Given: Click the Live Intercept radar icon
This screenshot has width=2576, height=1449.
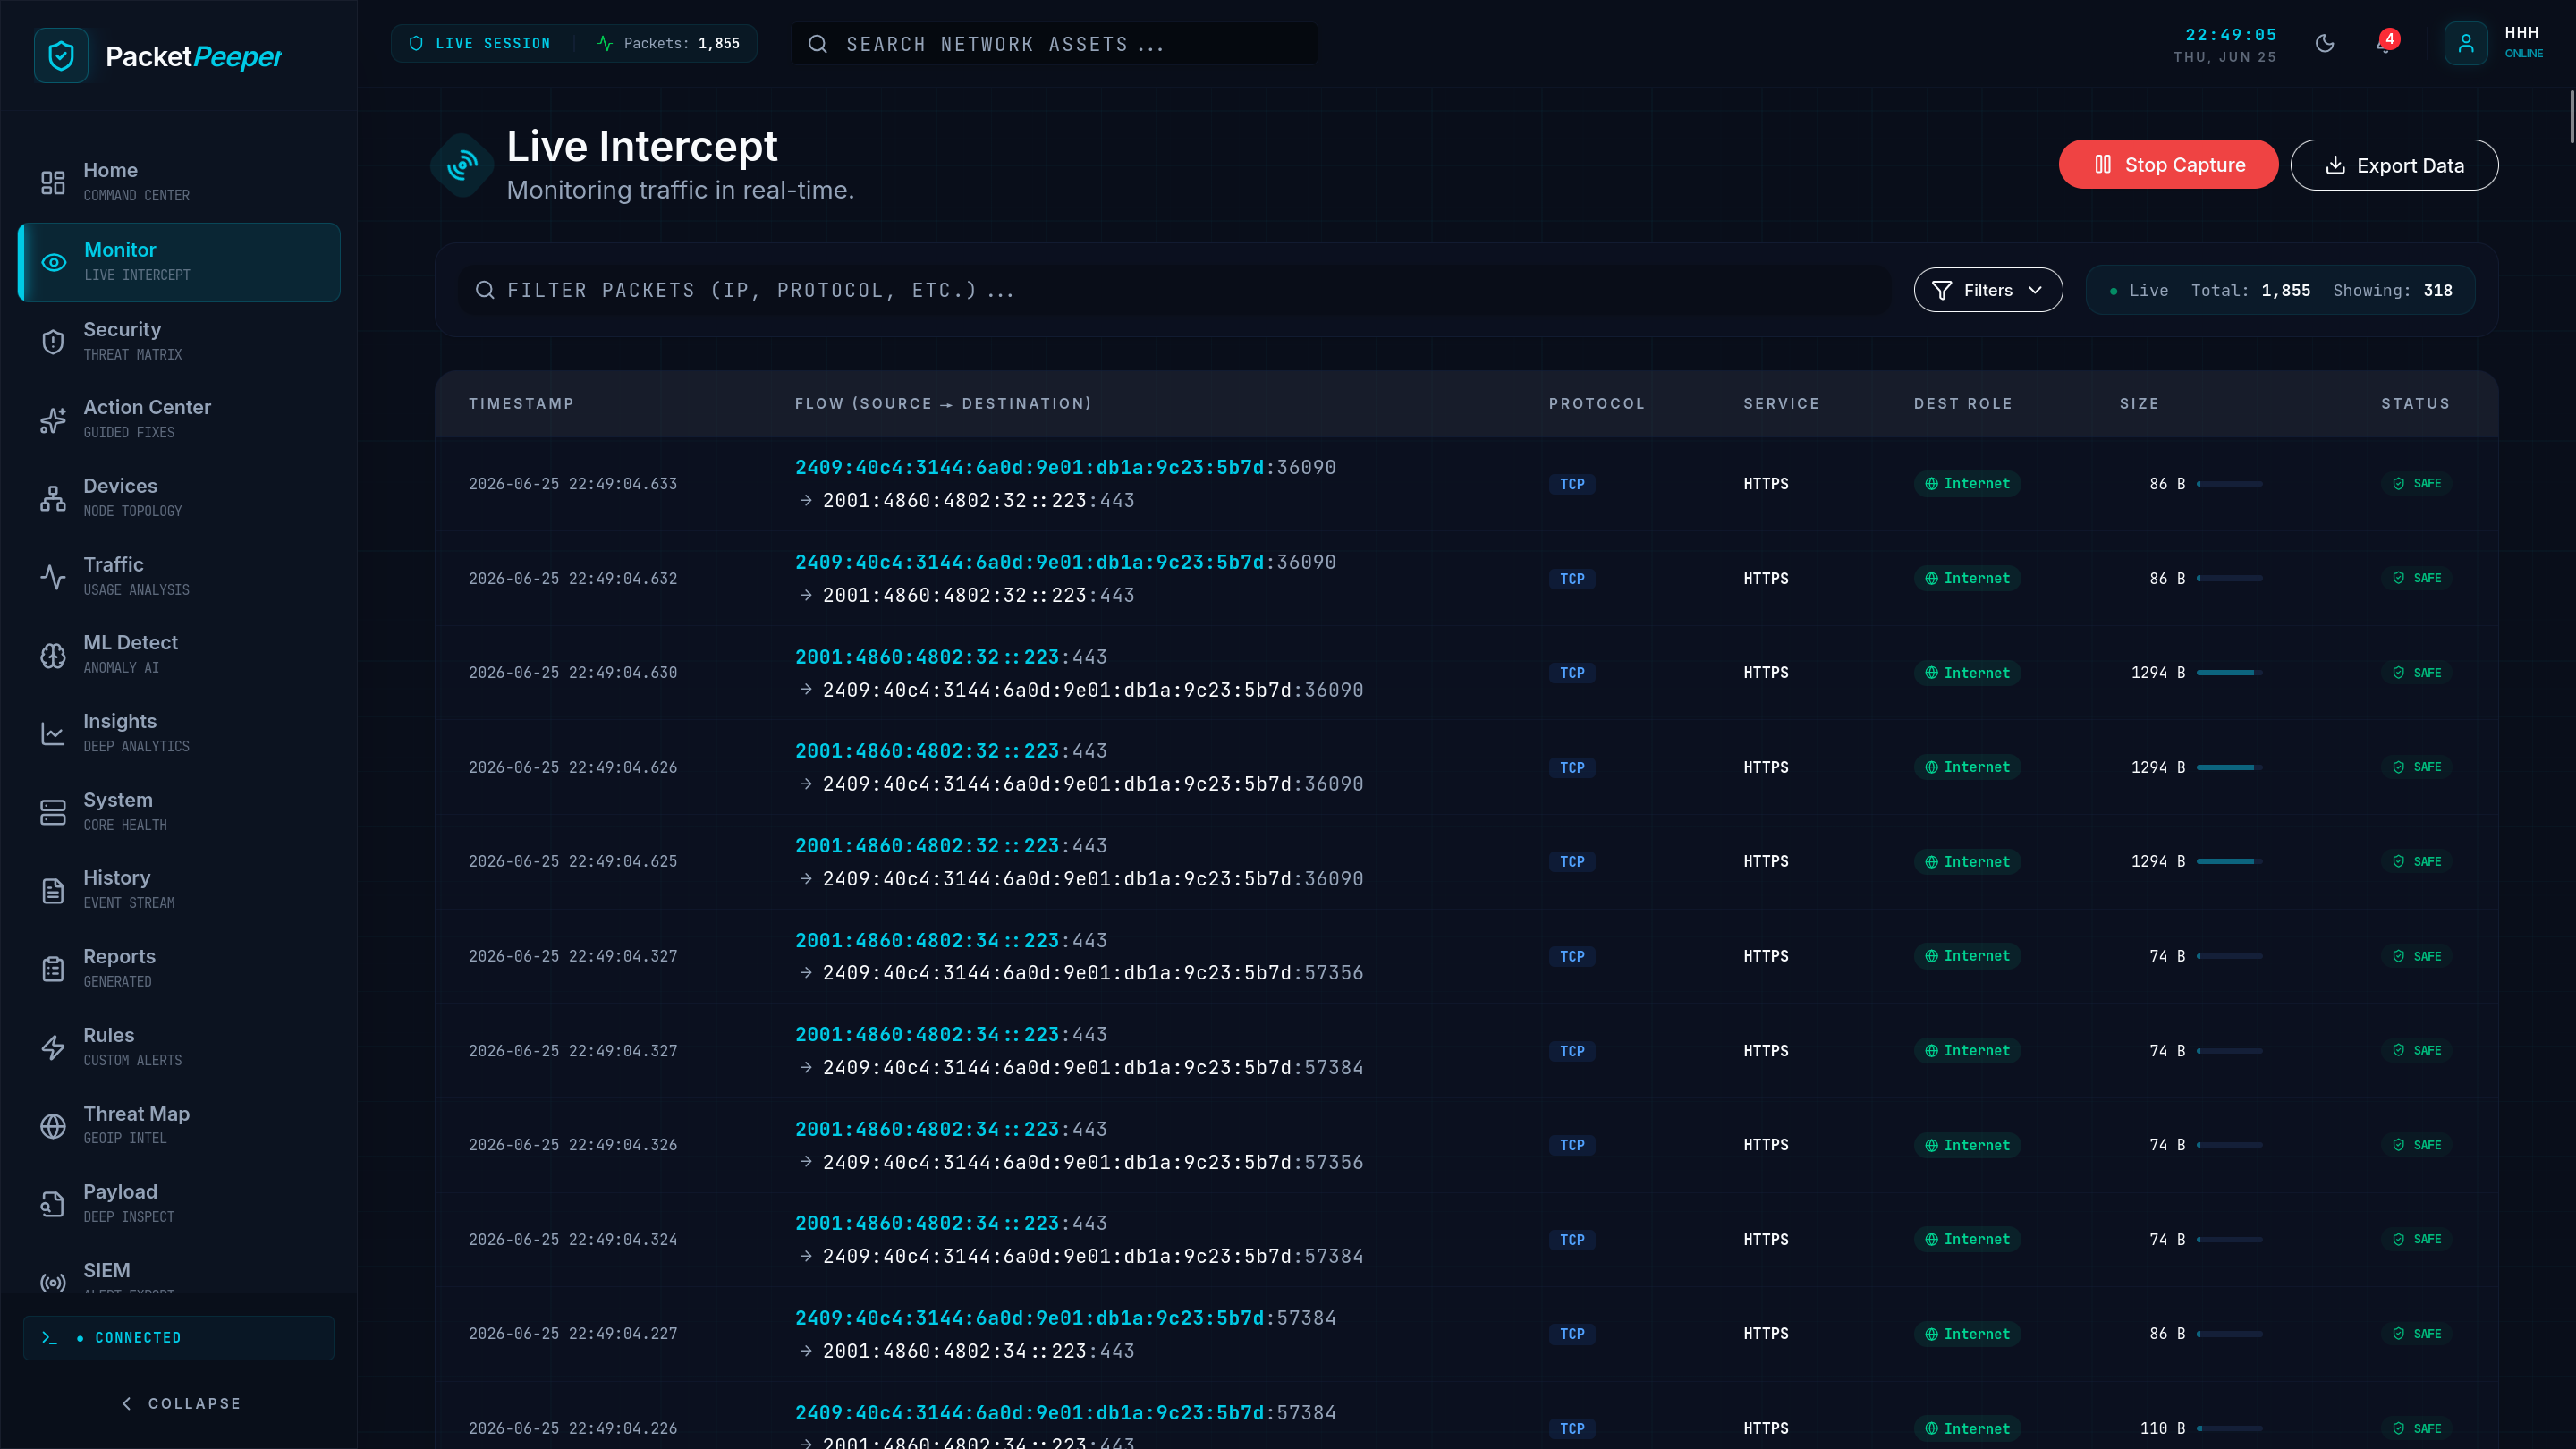Looking at the screenshot, I should coord(462,166).
